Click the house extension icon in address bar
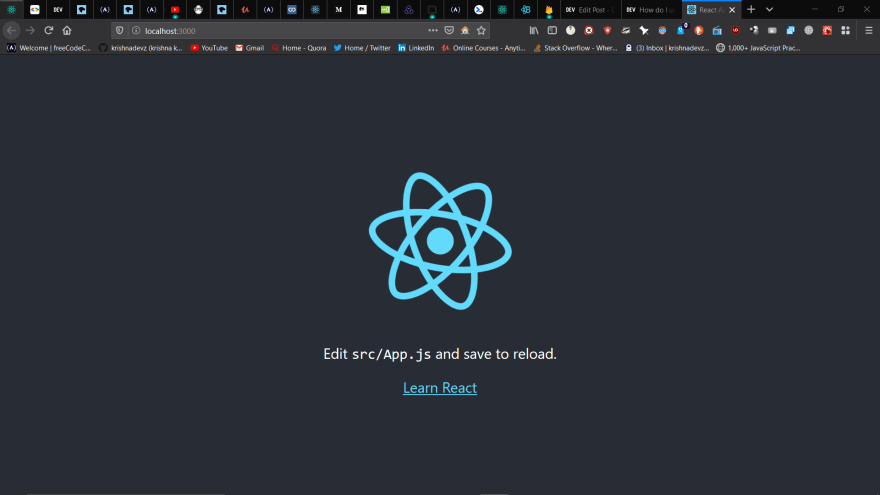Screen dimensions: 880x495 click(465, 31)
